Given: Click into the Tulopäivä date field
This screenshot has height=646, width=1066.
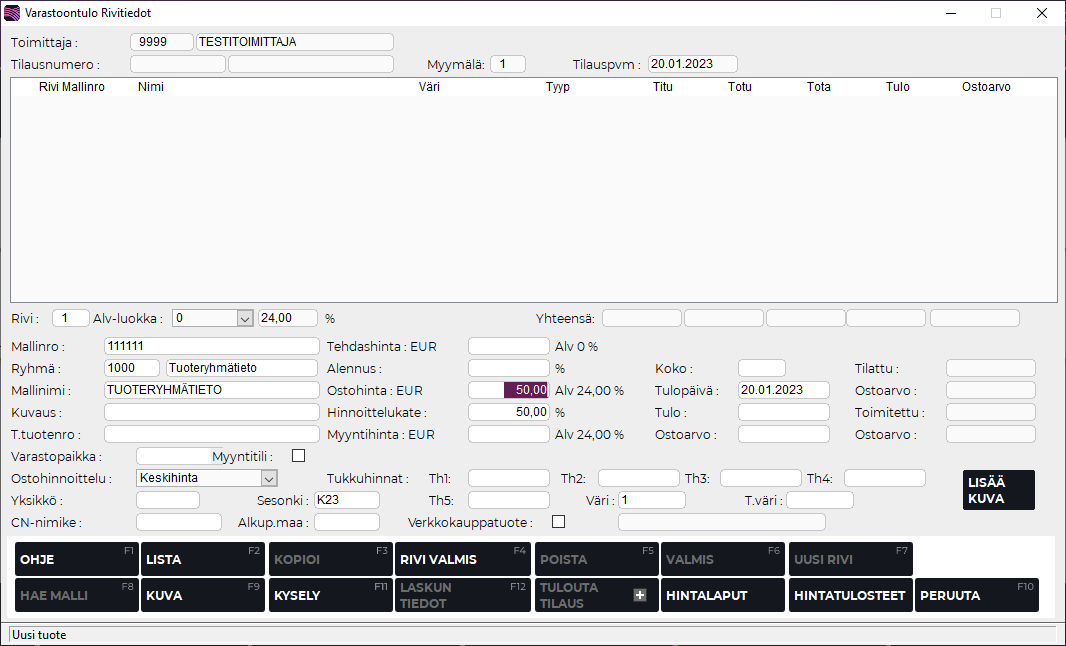Looking at the screenshot, I should click(x=783, y=390).
